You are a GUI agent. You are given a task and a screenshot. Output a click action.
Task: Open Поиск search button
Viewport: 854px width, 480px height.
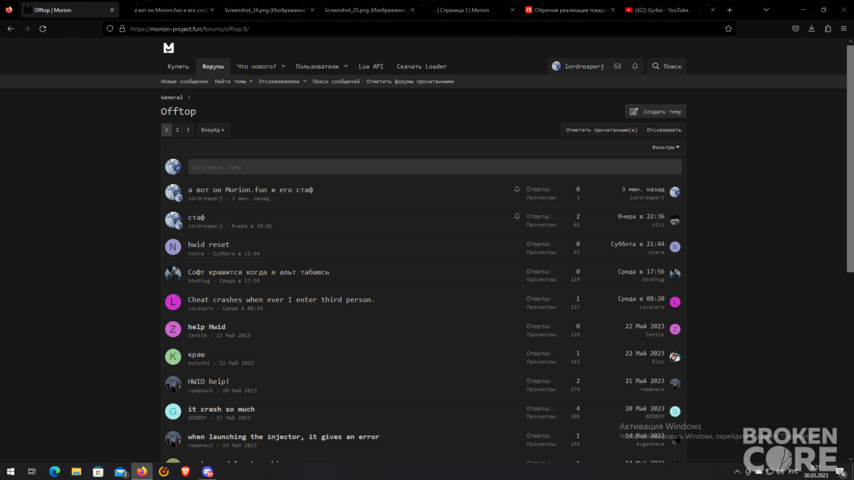click(x=667, y=66)
